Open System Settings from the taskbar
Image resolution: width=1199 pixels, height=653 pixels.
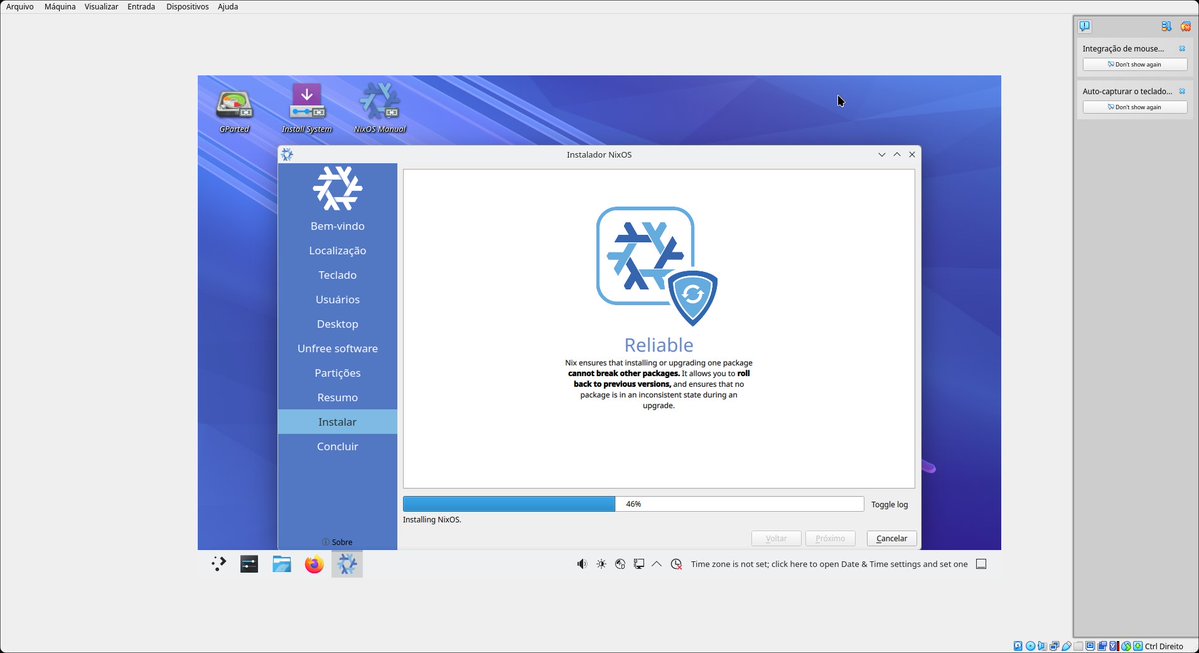[x=249, y=564]
